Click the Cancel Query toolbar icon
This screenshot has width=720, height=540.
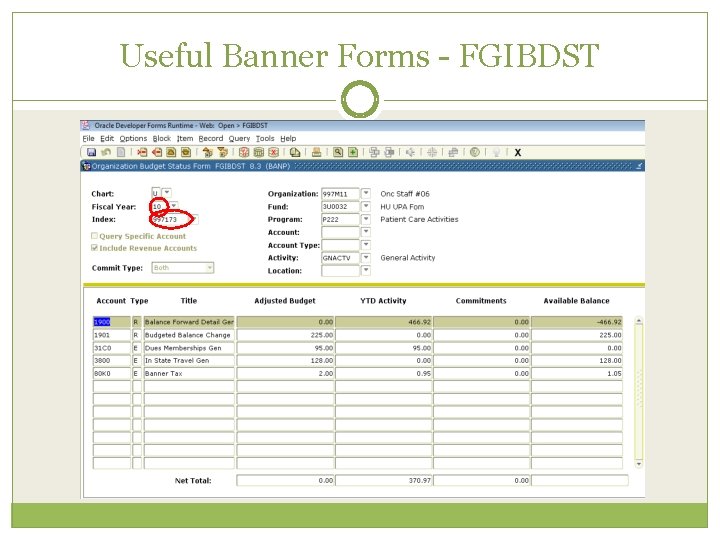pos(273,152)
